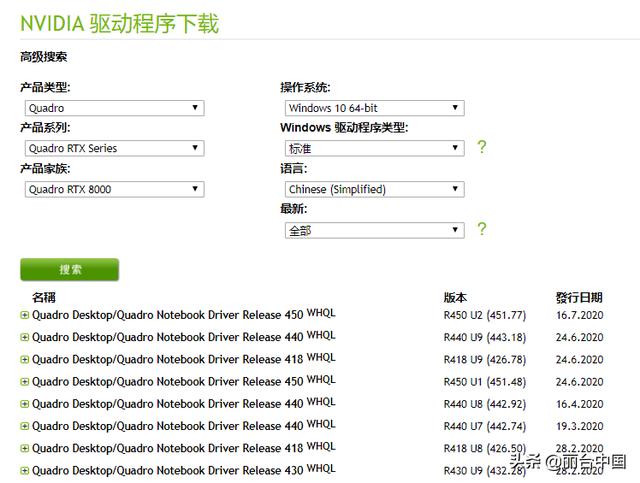Click the release date 19.3.2020
The width and height of the screenshot is (640, 483).
580,426
